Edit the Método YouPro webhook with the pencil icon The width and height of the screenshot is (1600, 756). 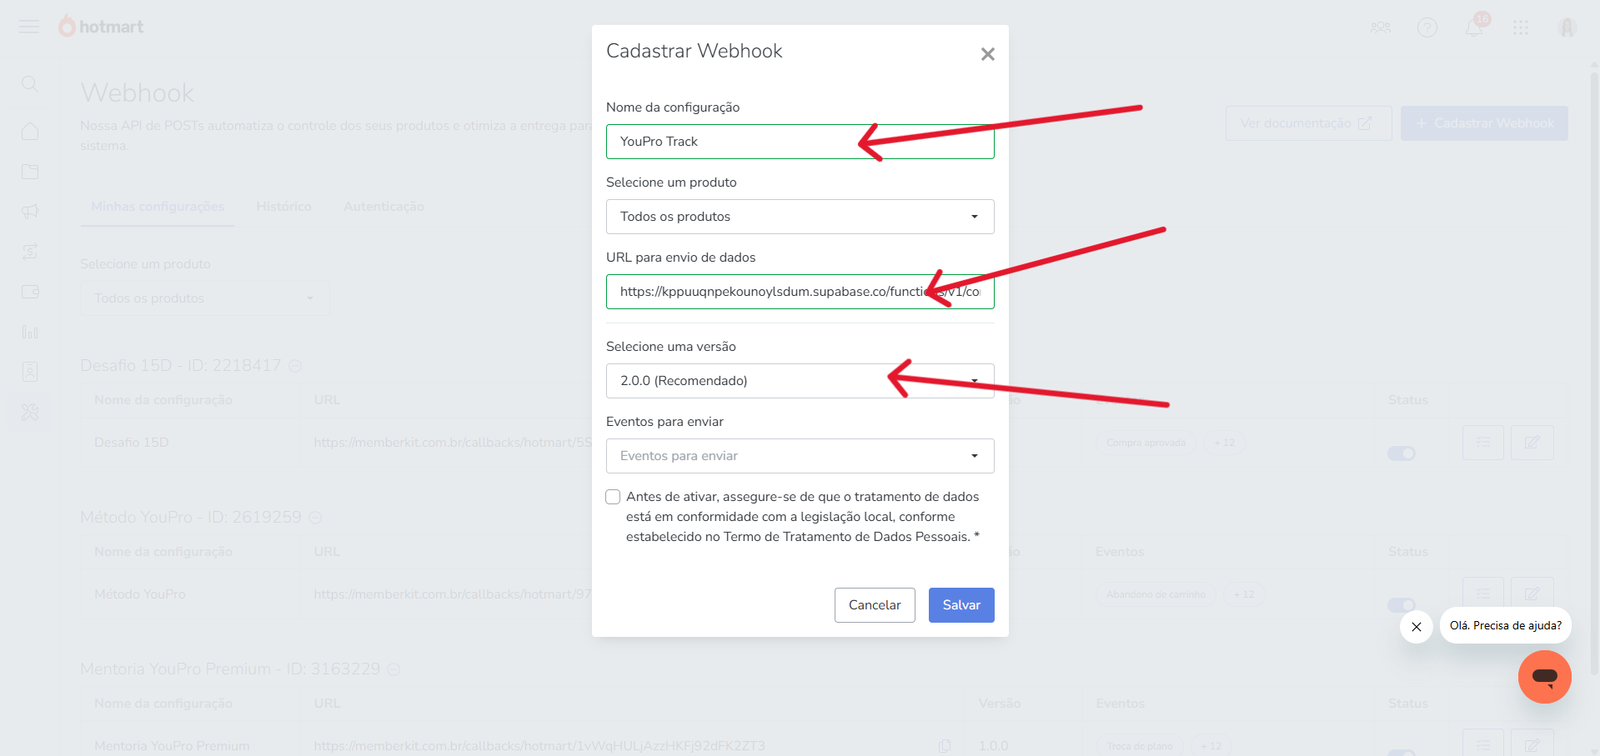pyautogui.click(x=1532, y=592)
